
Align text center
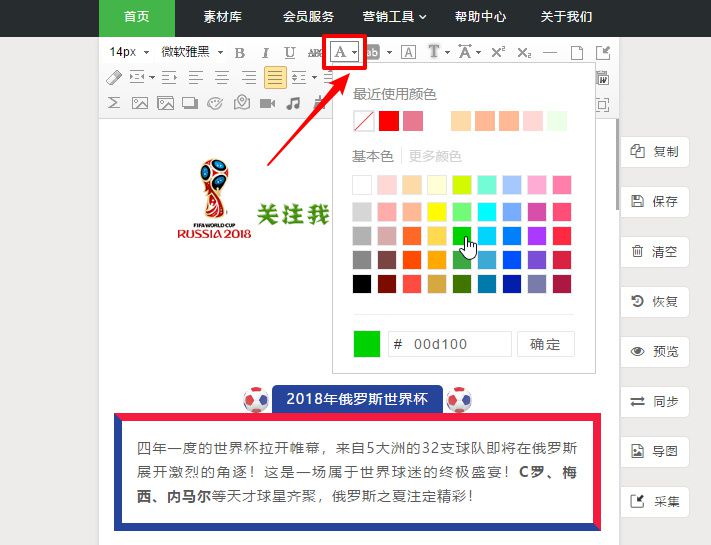[x=222, y=78]
